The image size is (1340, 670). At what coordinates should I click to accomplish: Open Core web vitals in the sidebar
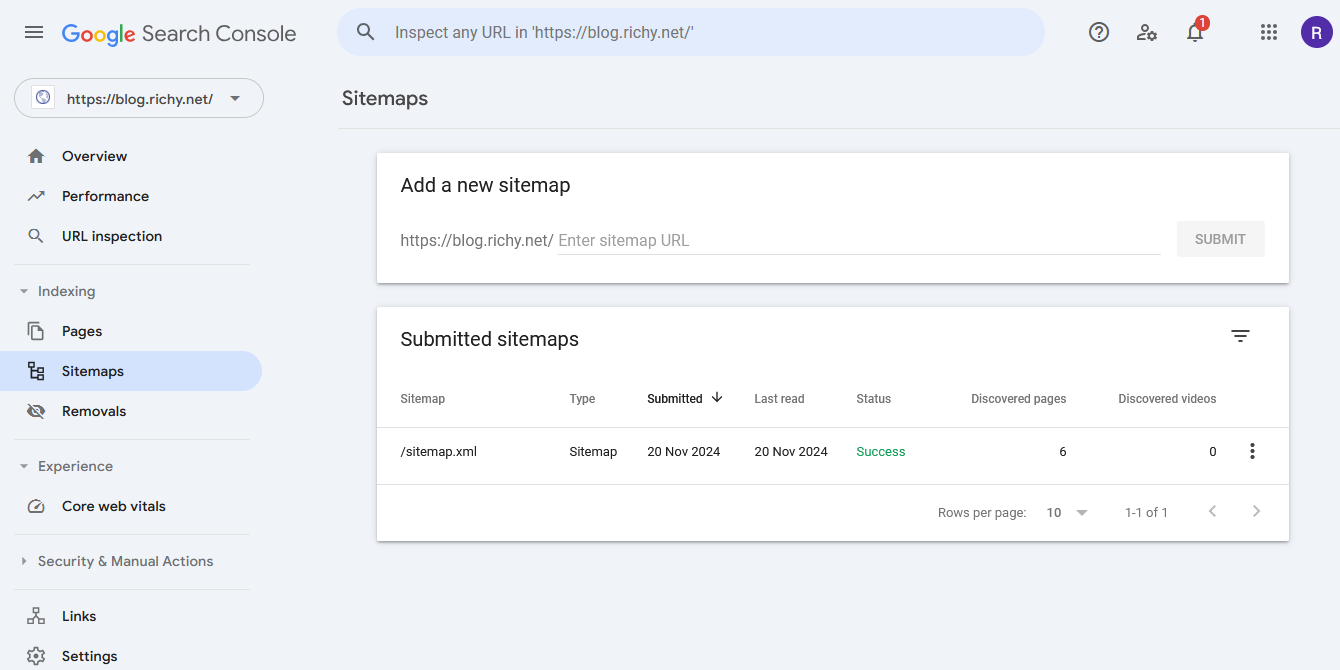(x=131, y=506)
